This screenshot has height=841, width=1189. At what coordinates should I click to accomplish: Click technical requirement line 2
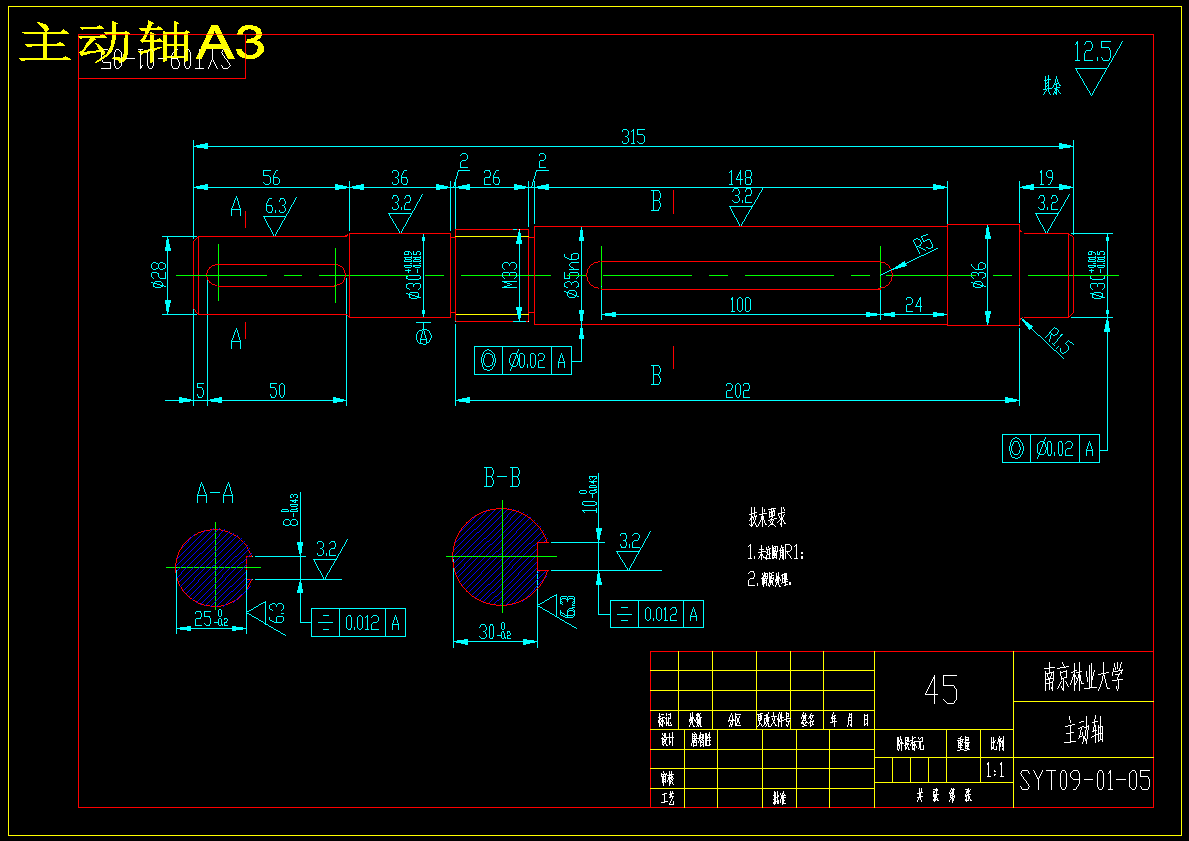[770, 580]
